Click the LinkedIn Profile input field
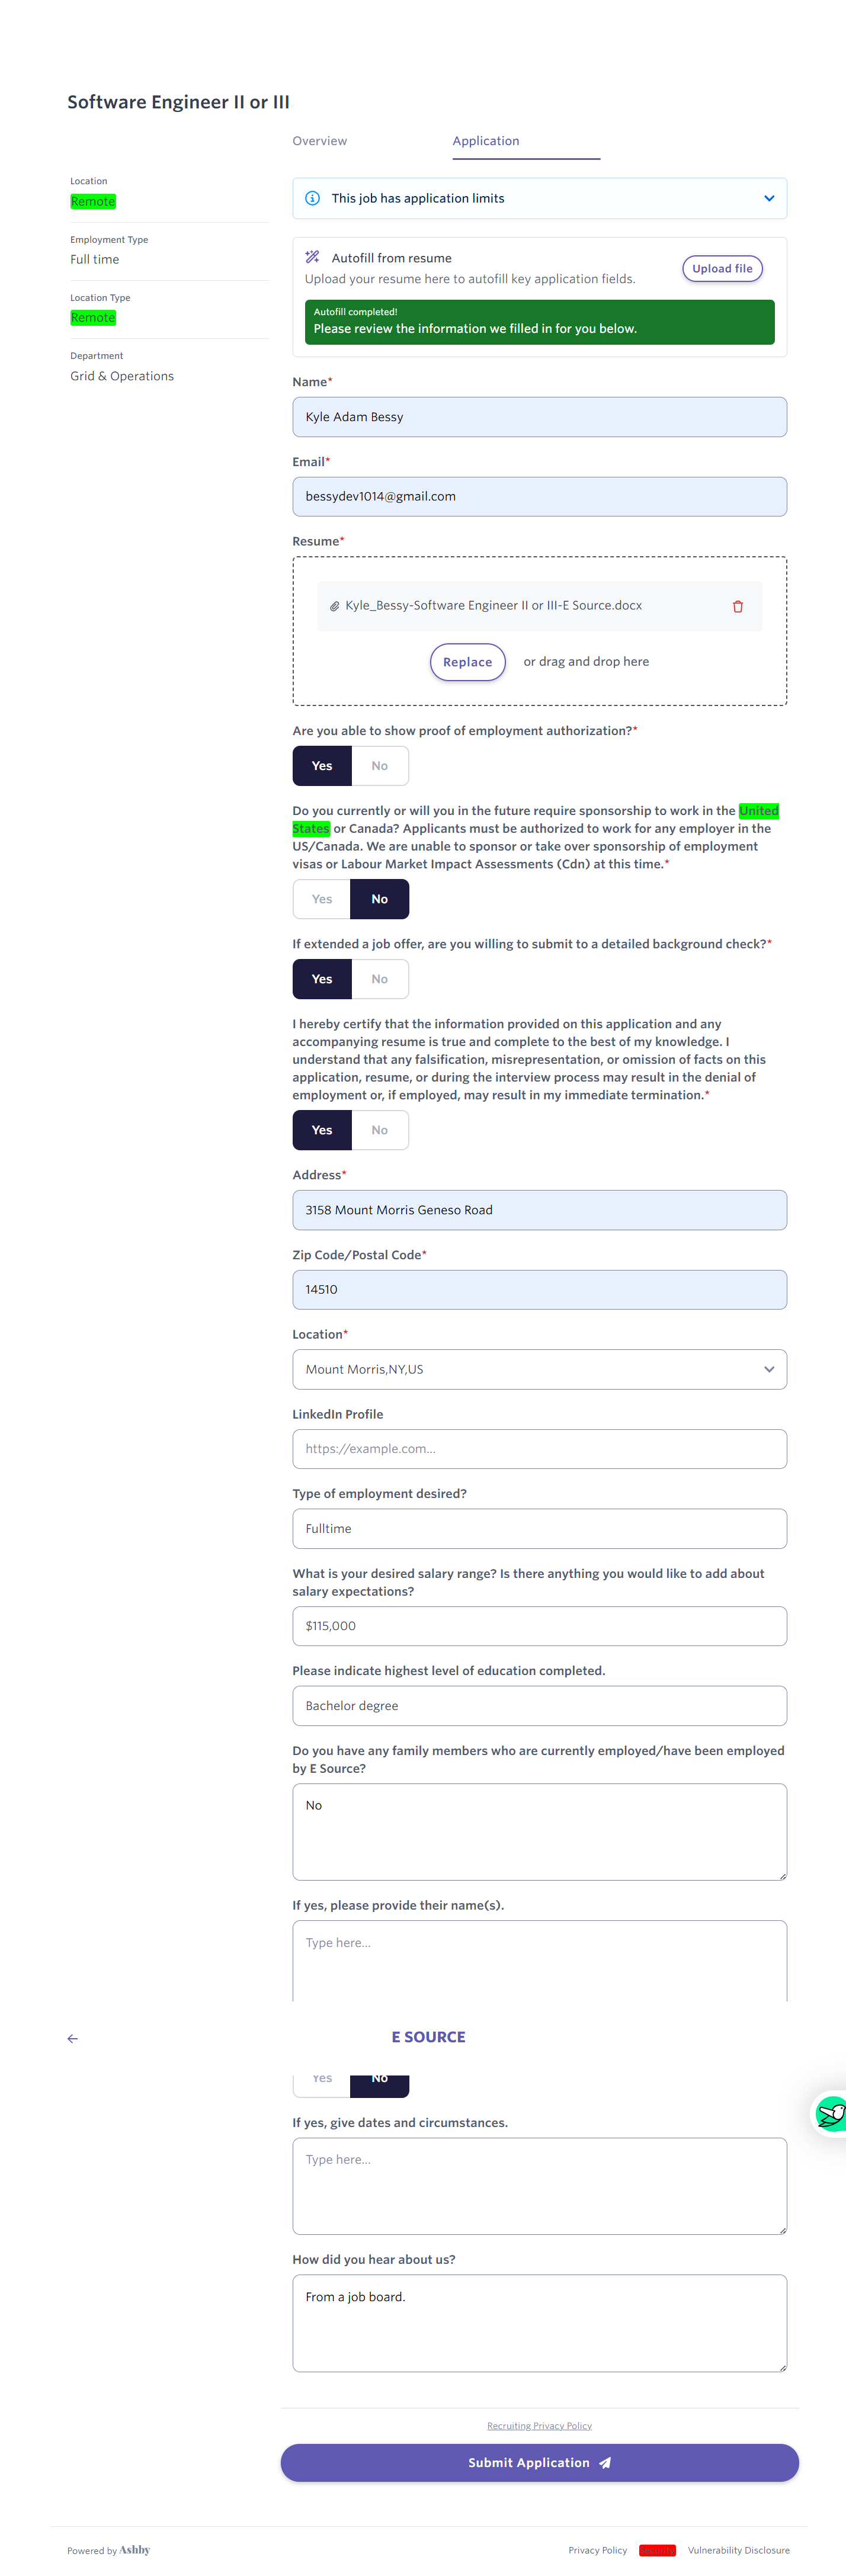Image resolution: width=846 pixels, height=2576 pixels. (539, 1449)
